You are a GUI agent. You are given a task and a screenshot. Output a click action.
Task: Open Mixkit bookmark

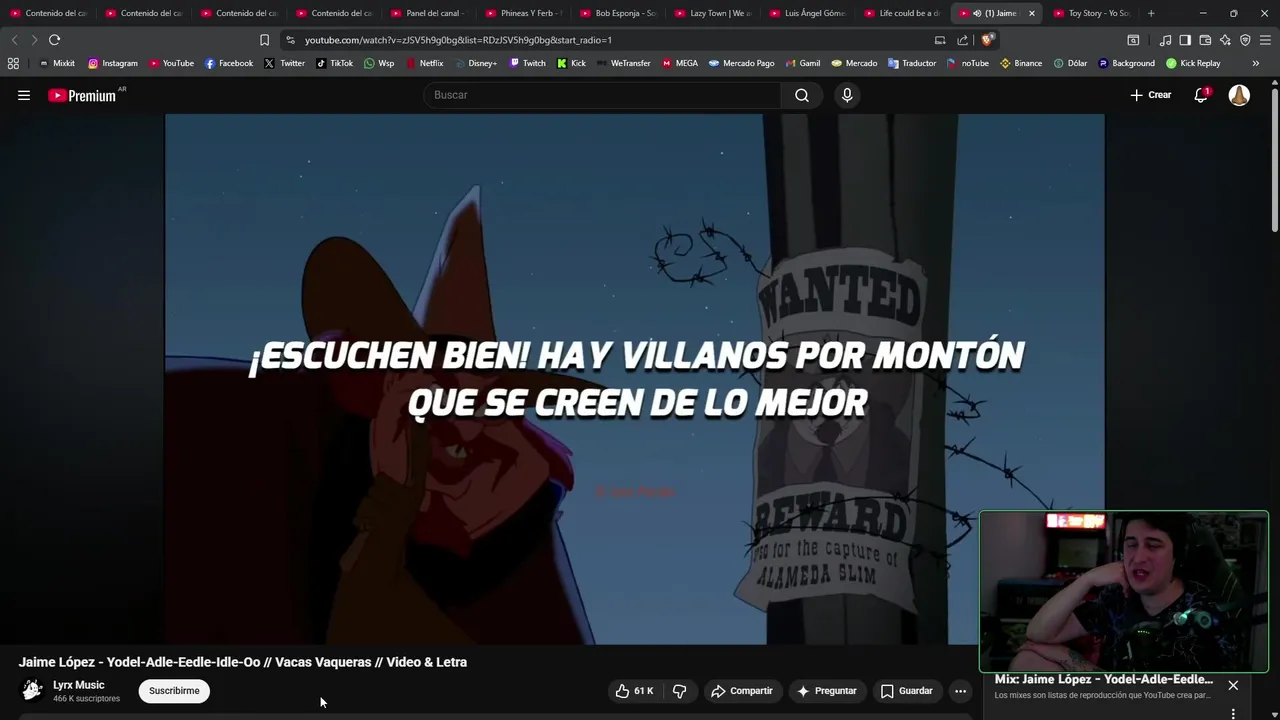[x=57, y=63]
